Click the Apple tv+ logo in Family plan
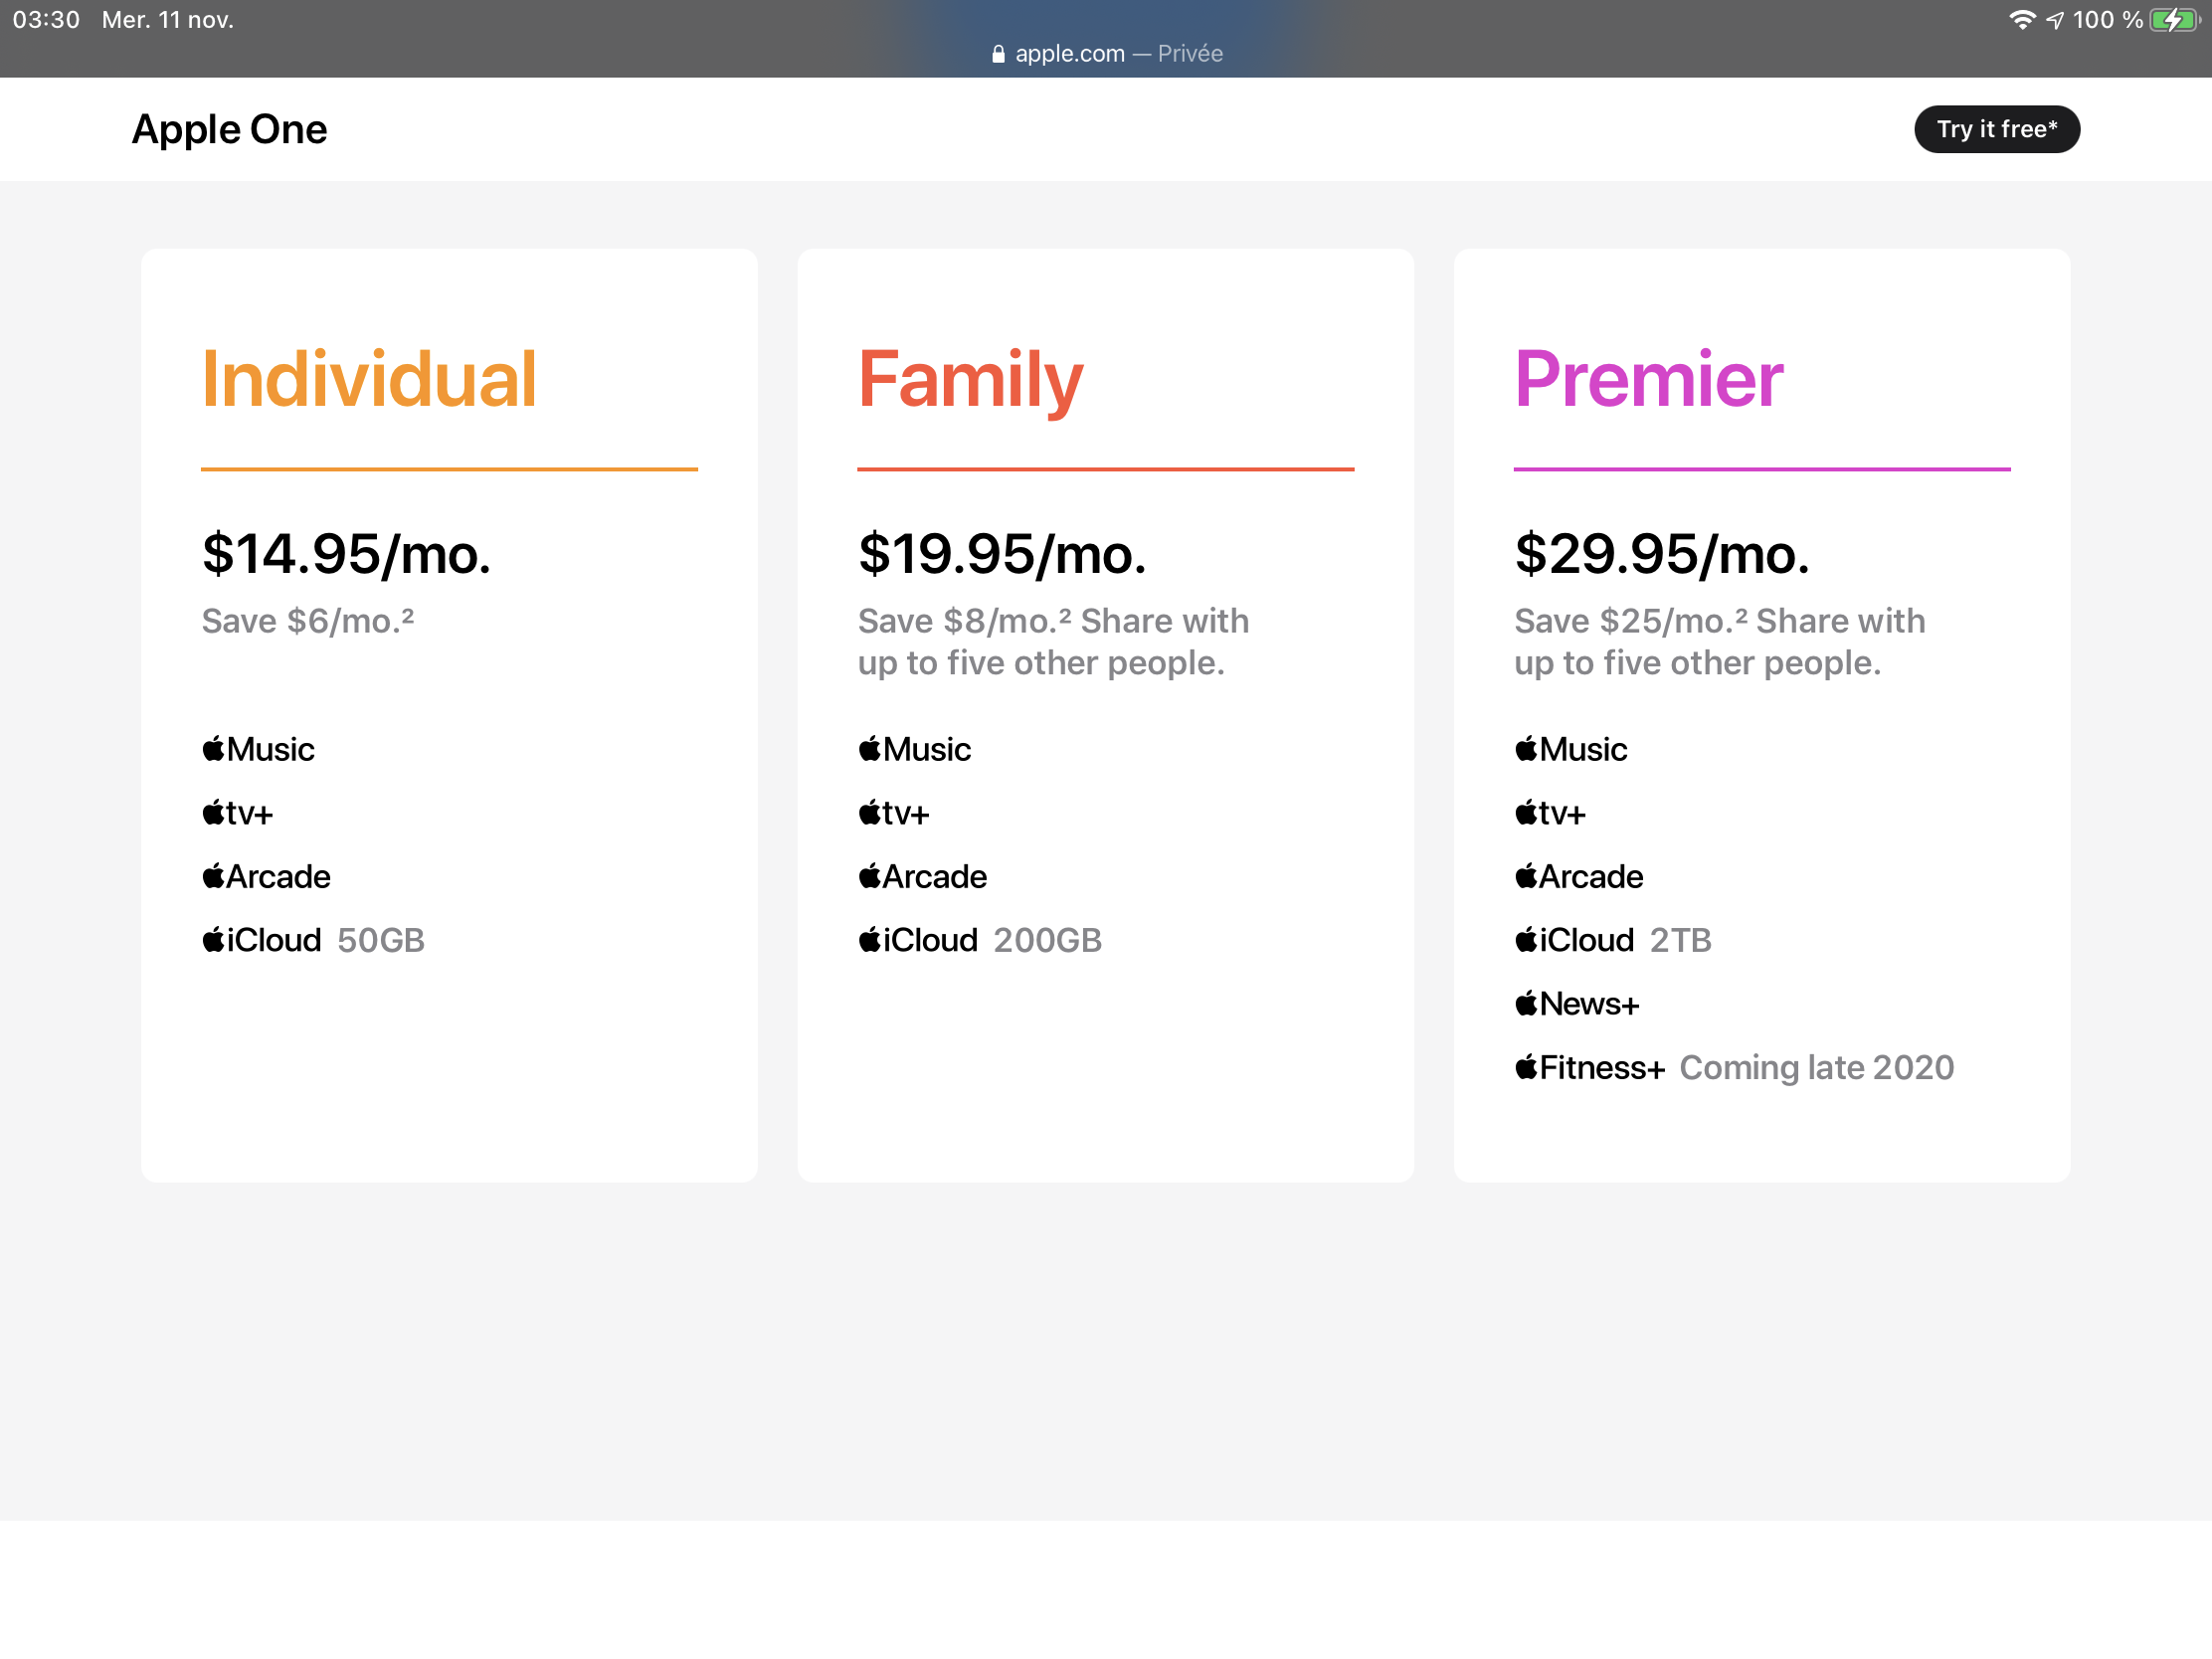Screen dimensions: 2212x1659 coord(894,813)
